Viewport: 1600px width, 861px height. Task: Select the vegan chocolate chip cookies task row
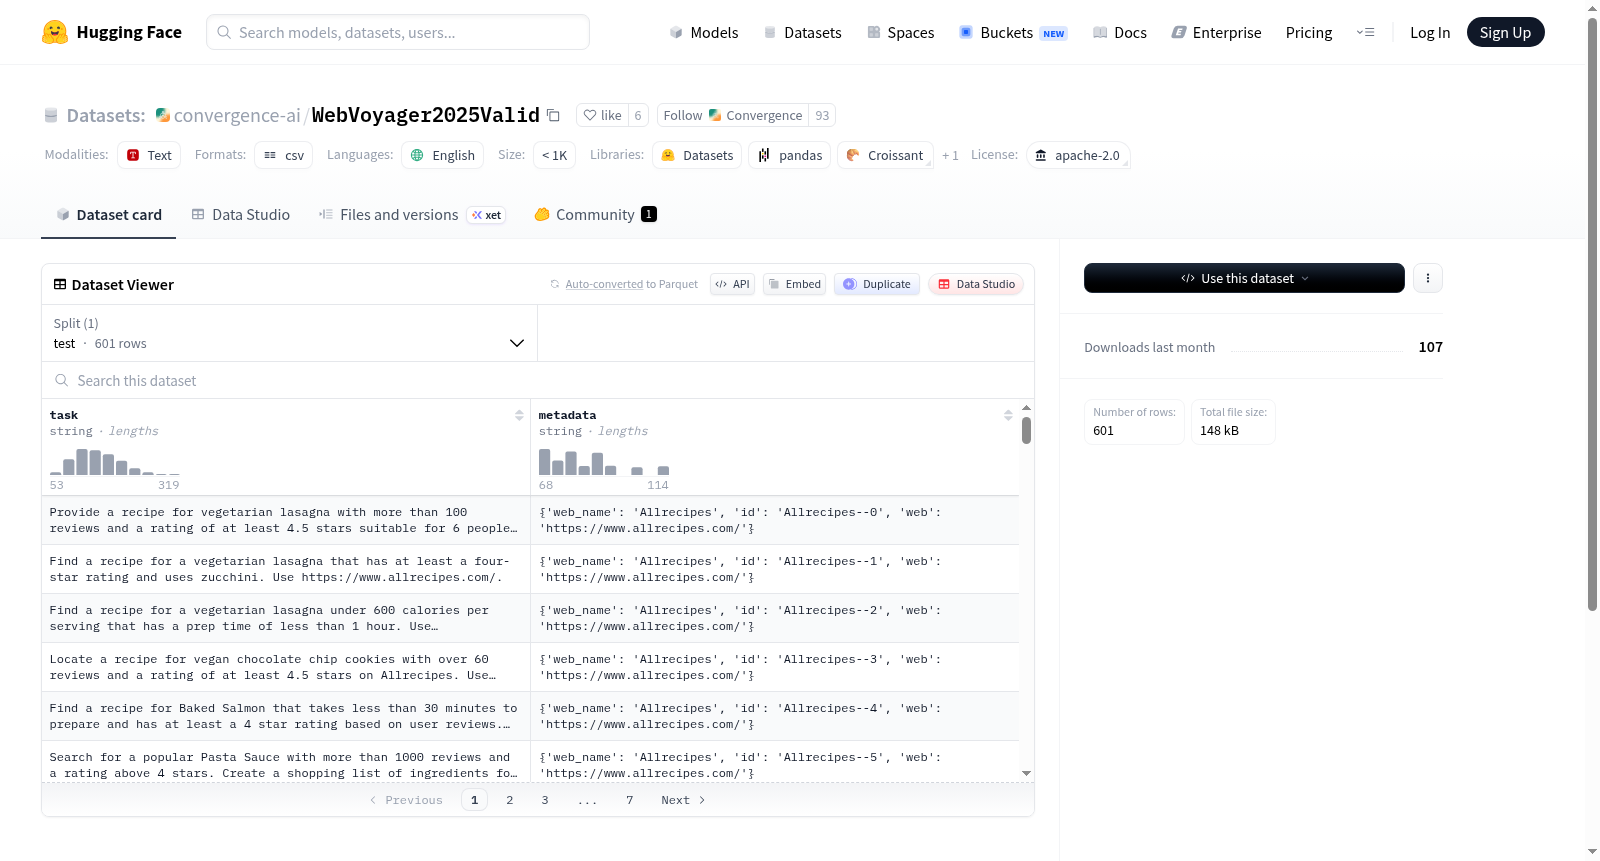point(286,667)
